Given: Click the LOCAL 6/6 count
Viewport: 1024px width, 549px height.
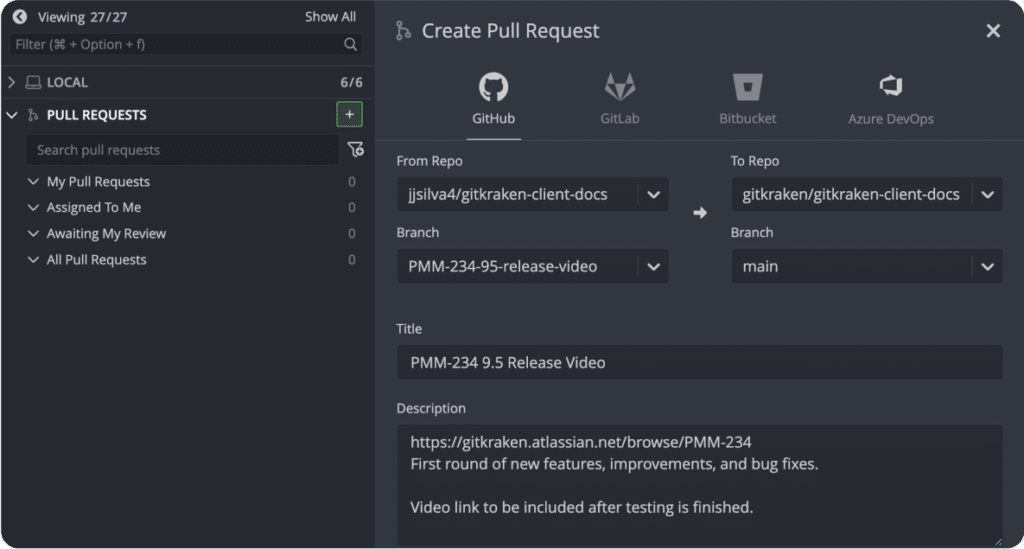Looking at the screenshot, I should pyautogui.click(x=351, y=82).
